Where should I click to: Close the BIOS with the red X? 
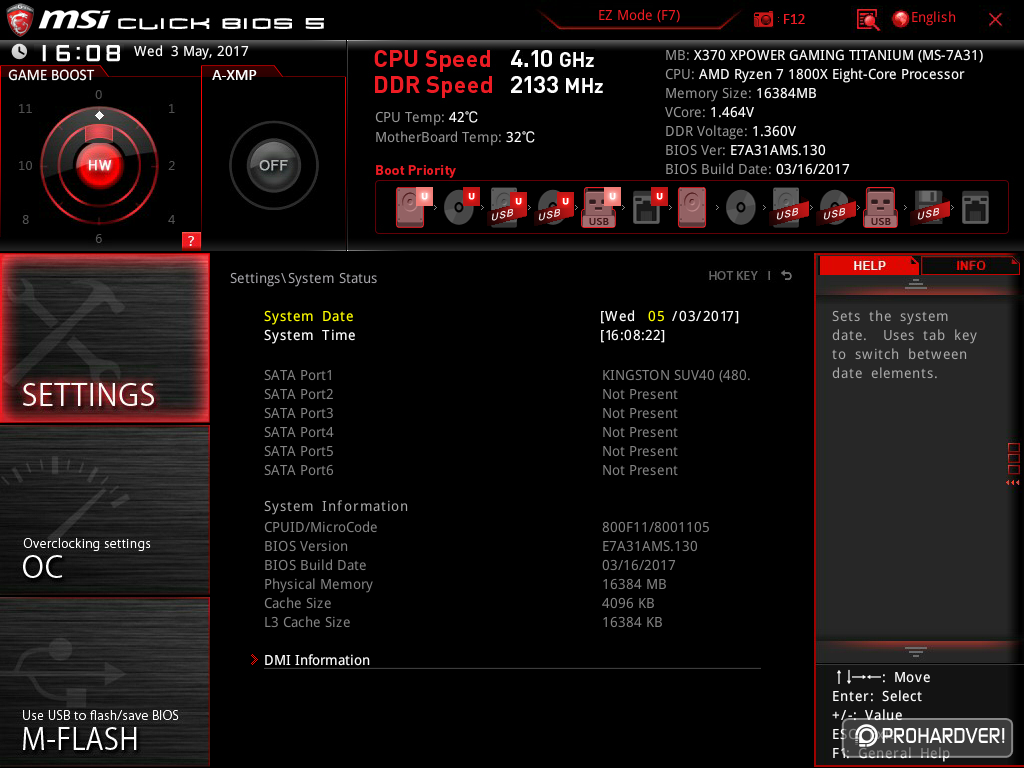click(x=995, y=20)
